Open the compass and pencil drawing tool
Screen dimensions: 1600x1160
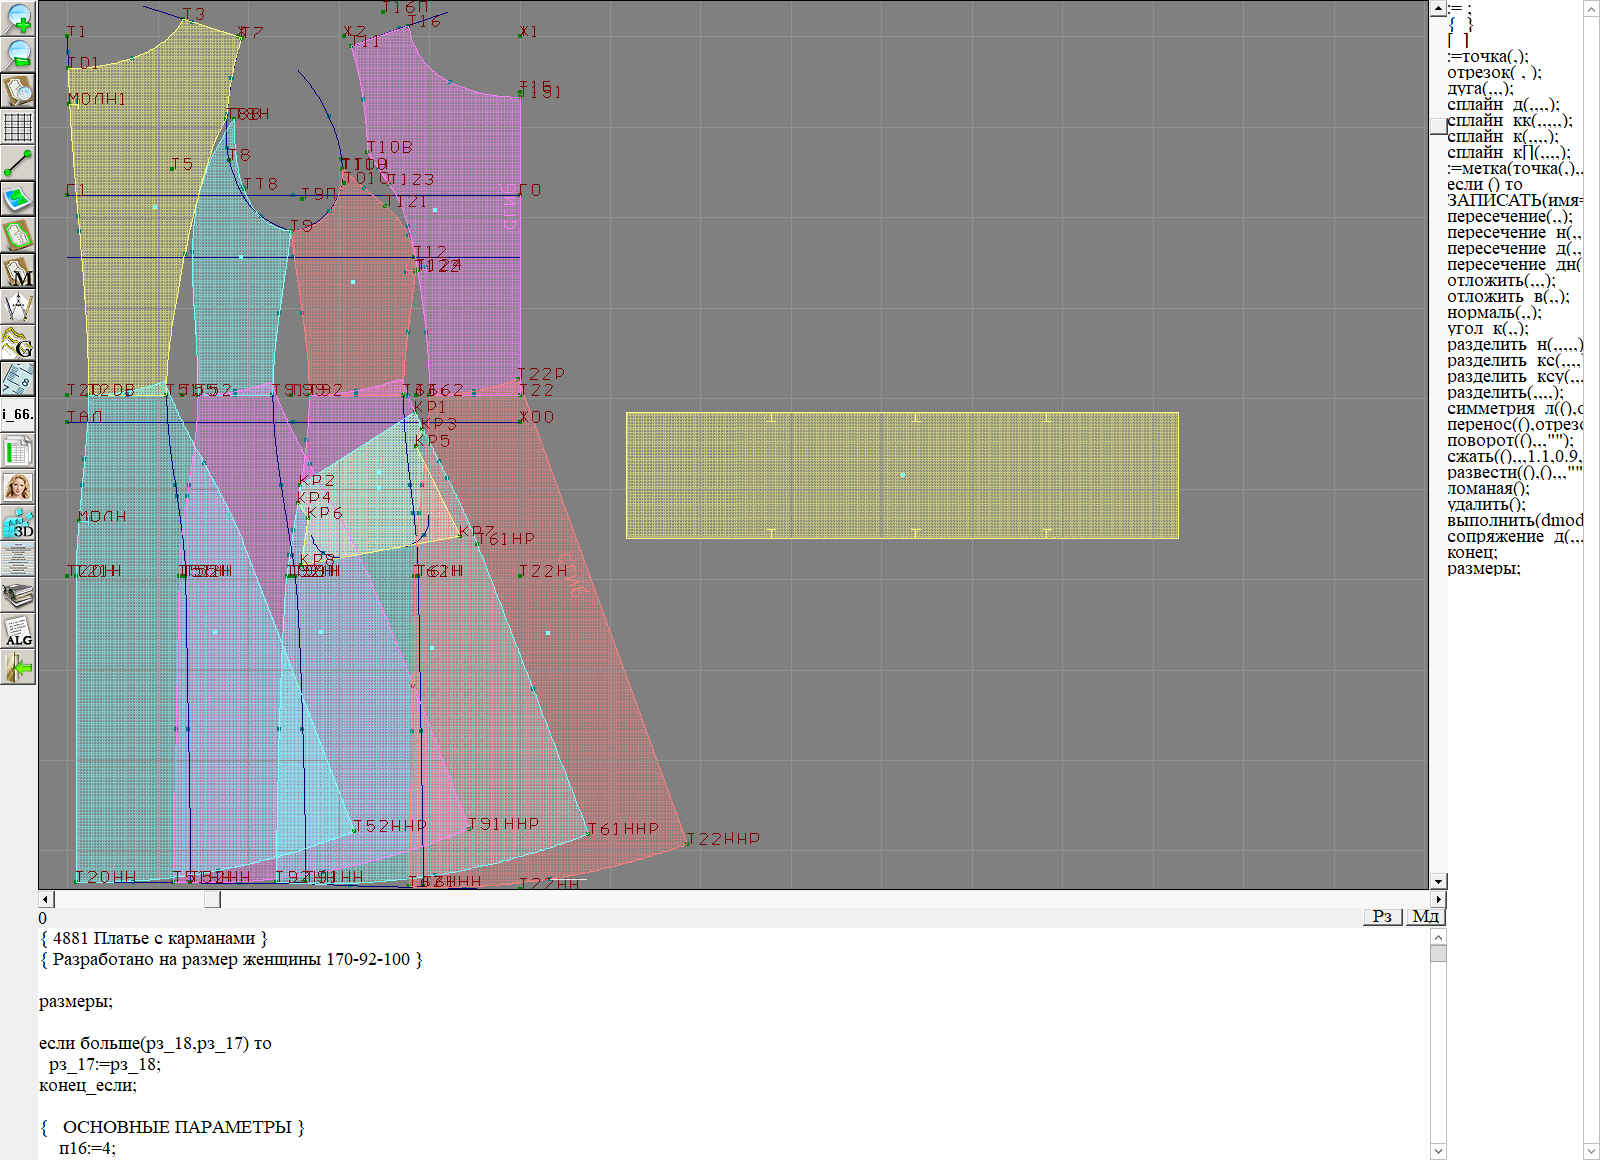pos(18,307)
